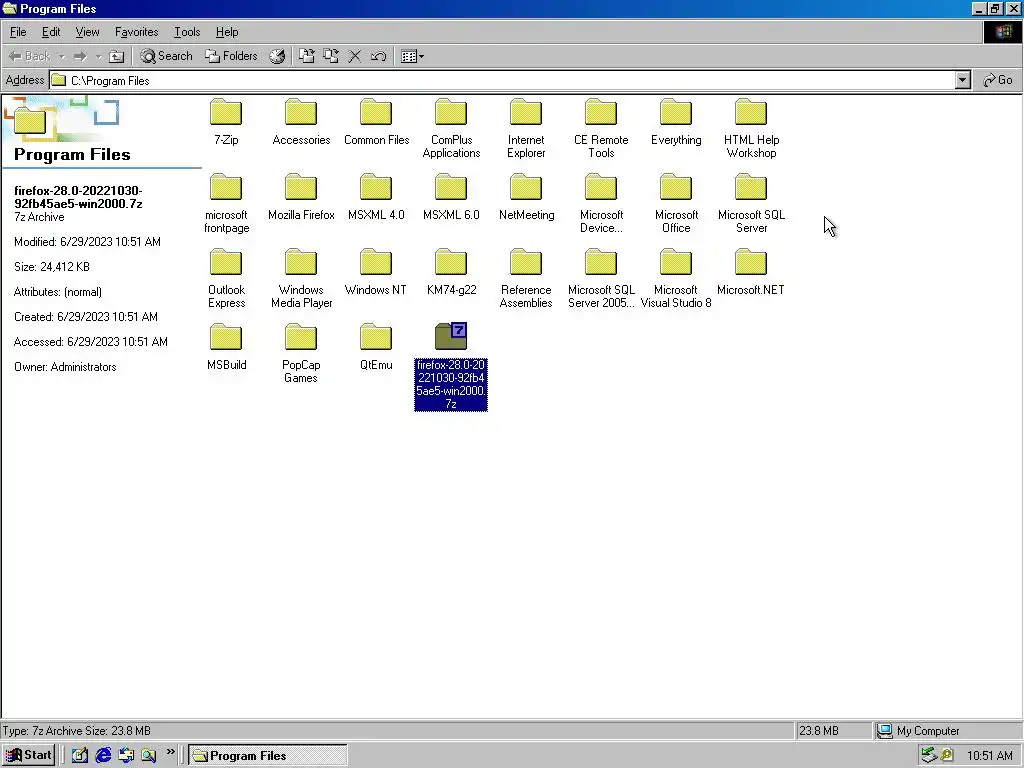This screenshot has height=768, width=1024.
Task: Select the HTML Help Workshop folder
Action: [751, 129]
